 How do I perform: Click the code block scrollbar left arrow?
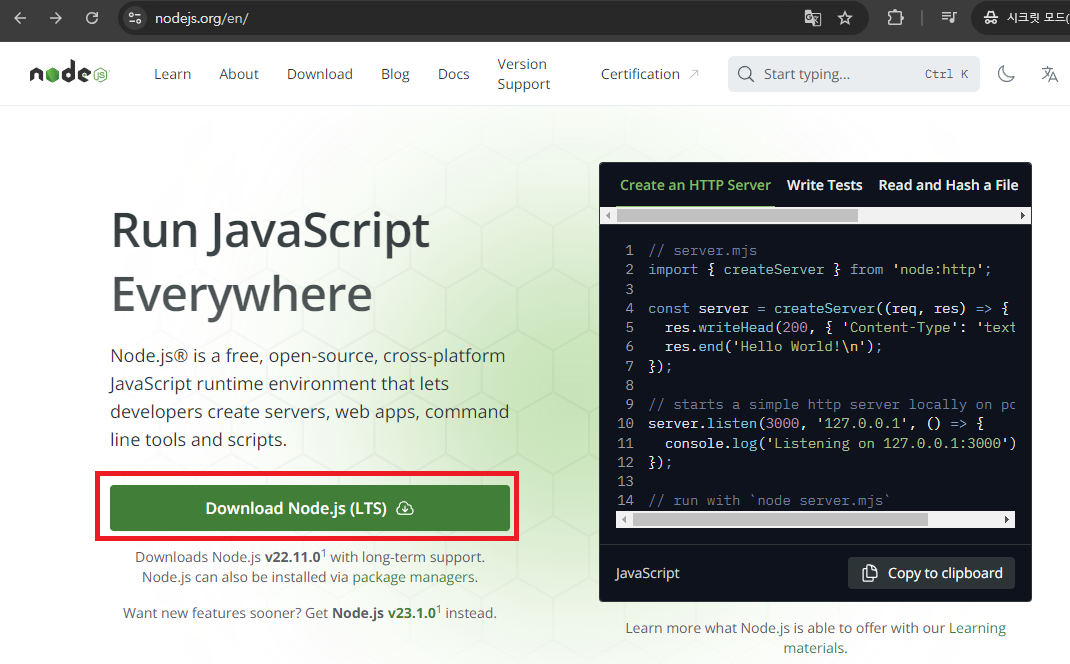coord(624,519)
